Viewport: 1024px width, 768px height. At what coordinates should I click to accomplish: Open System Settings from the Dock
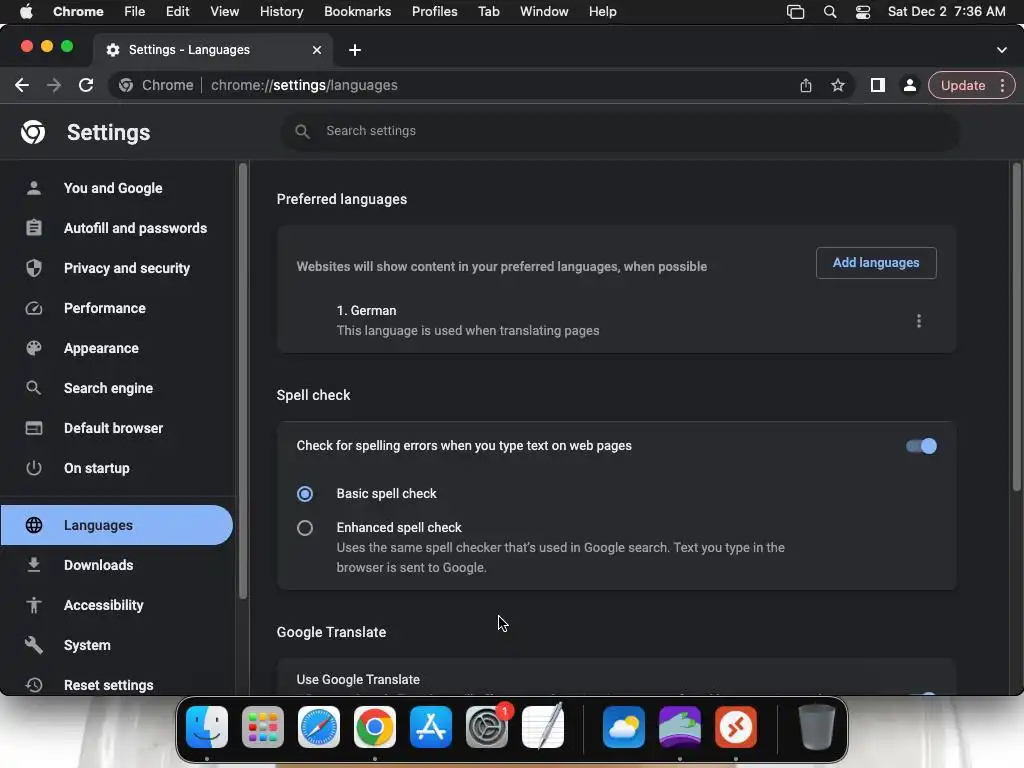pyautogui.click(x=487, y=727)
